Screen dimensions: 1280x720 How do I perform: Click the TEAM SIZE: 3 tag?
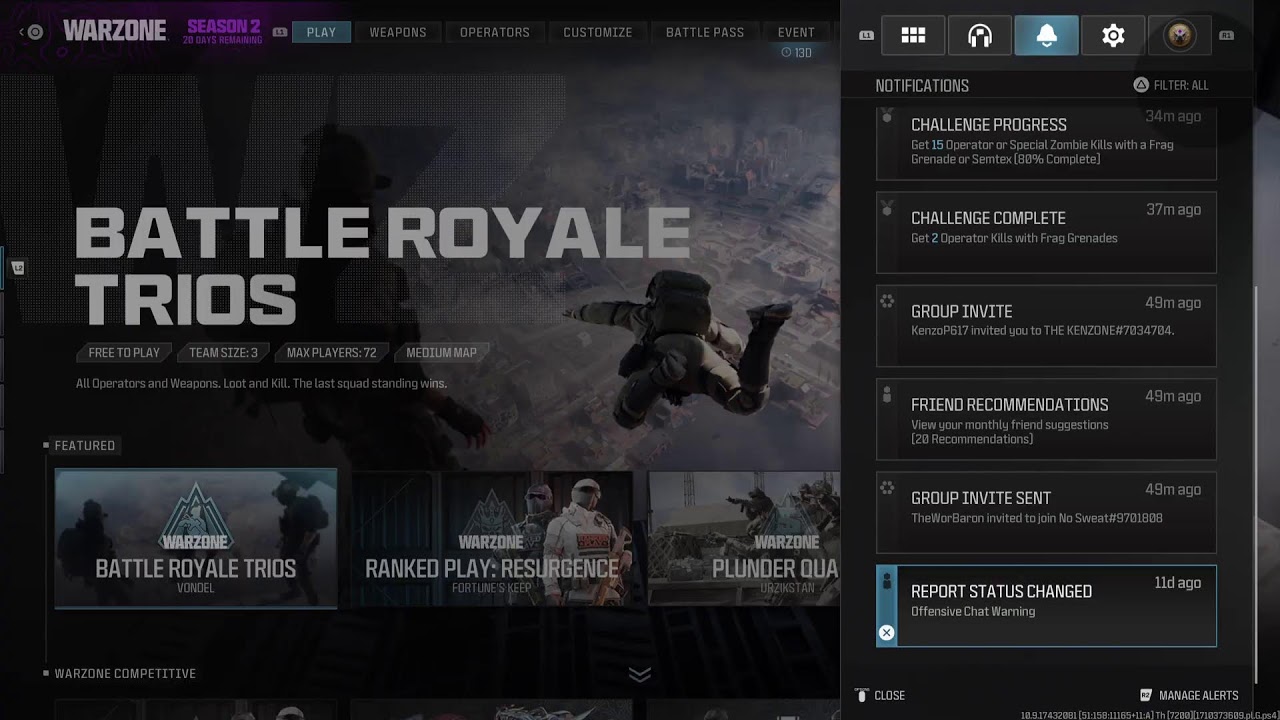[x=223, y=353]
